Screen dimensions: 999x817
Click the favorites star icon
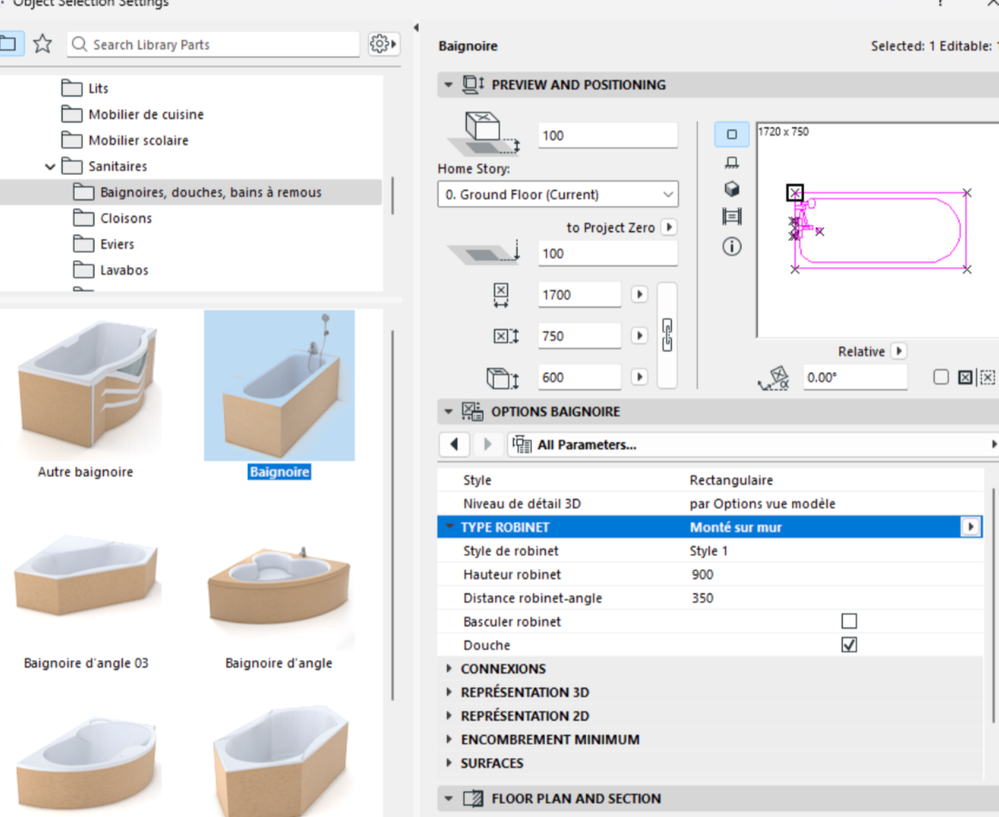click(42, 44)
